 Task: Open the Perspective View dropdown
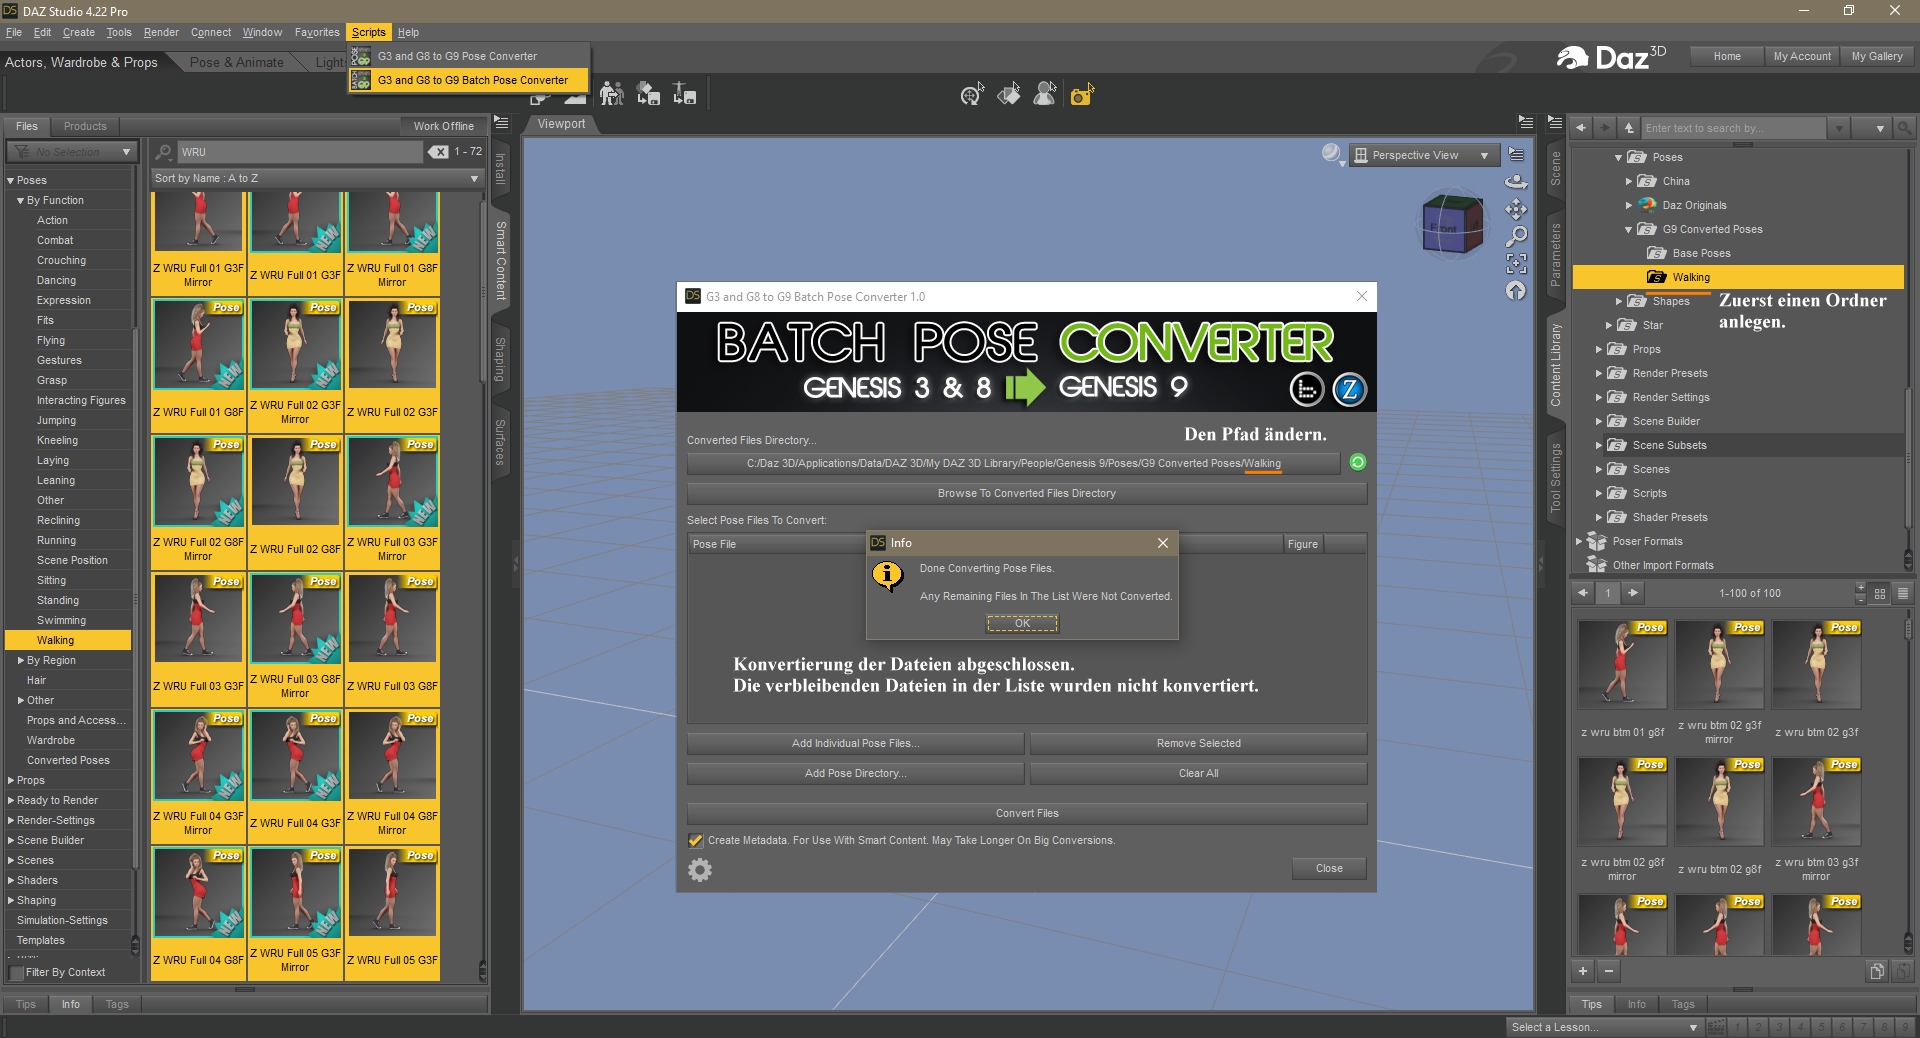[x=1424, y=155]
